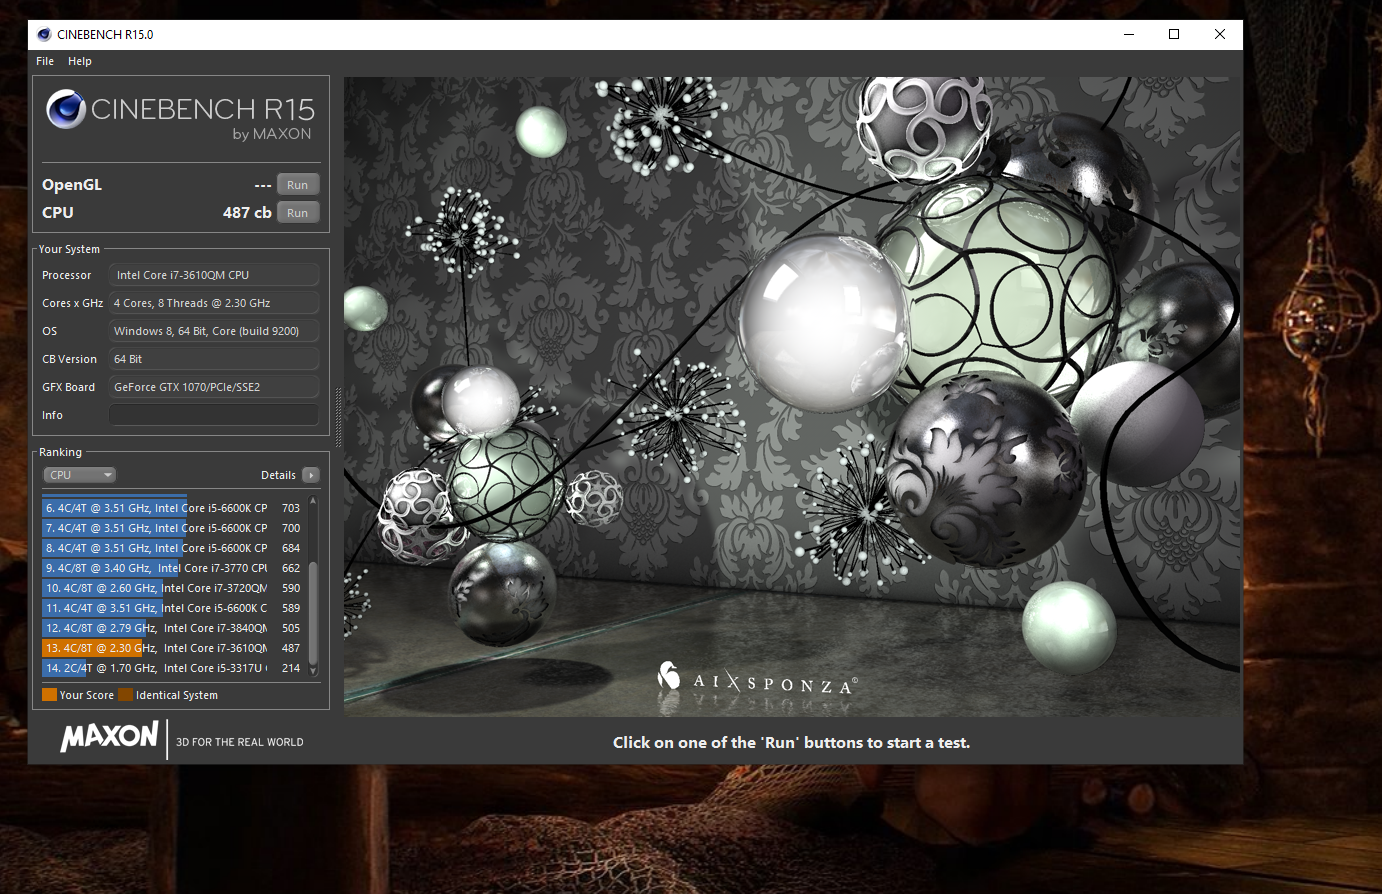Click the ranking scrollbar up arrow

(x=313, y=500)
